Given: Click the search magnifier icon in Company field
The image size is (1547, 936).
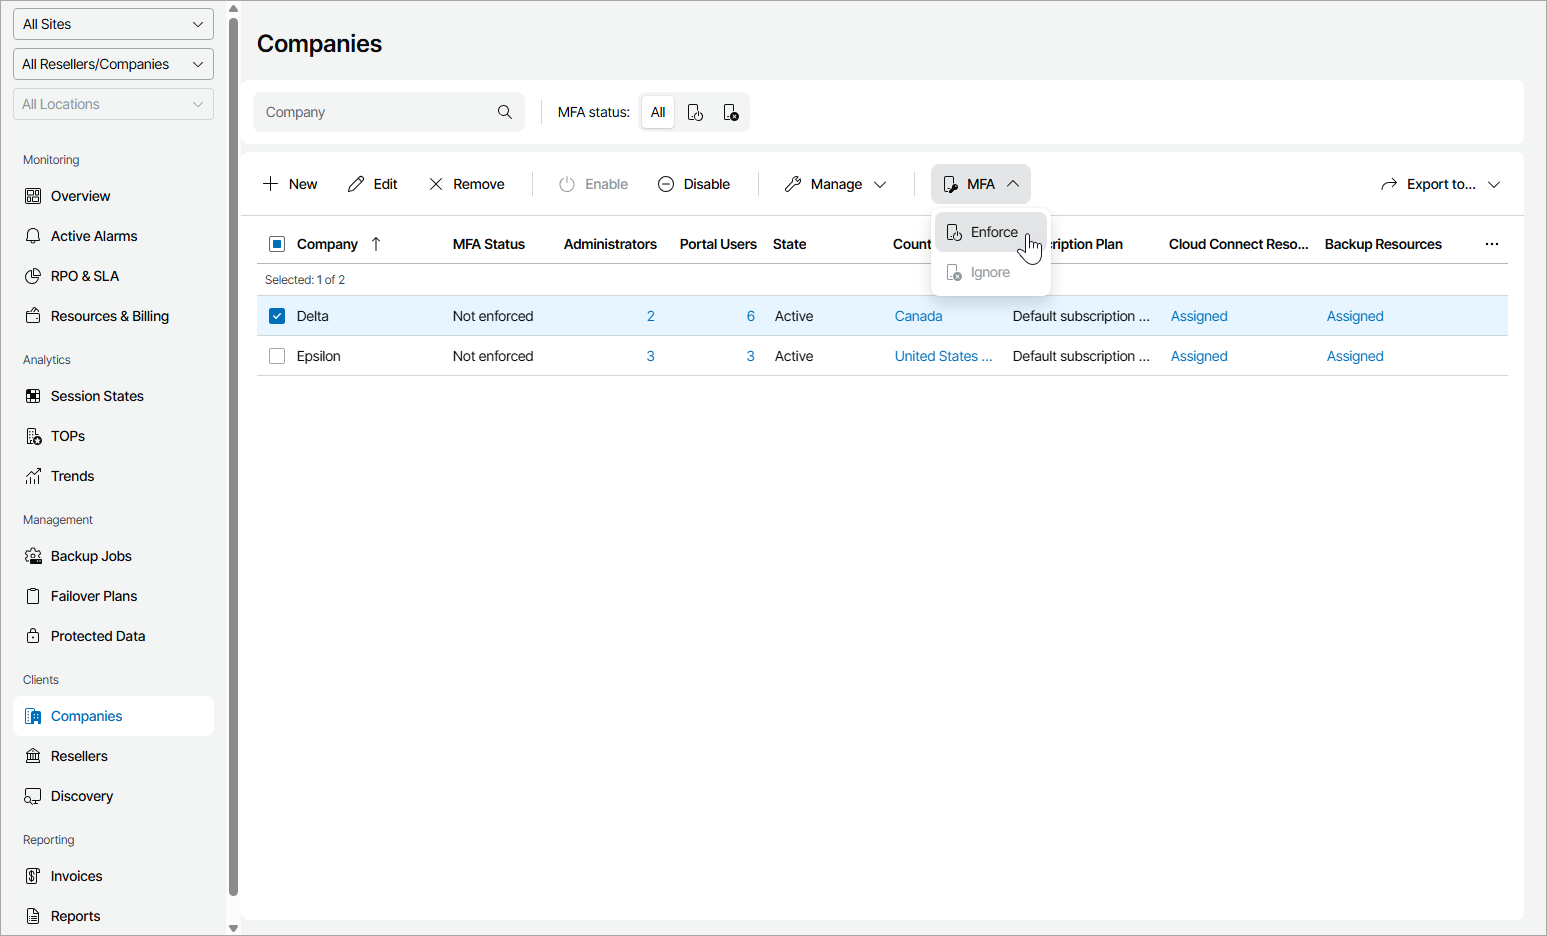Looking at the screenshot, I should tap(505, 112).
